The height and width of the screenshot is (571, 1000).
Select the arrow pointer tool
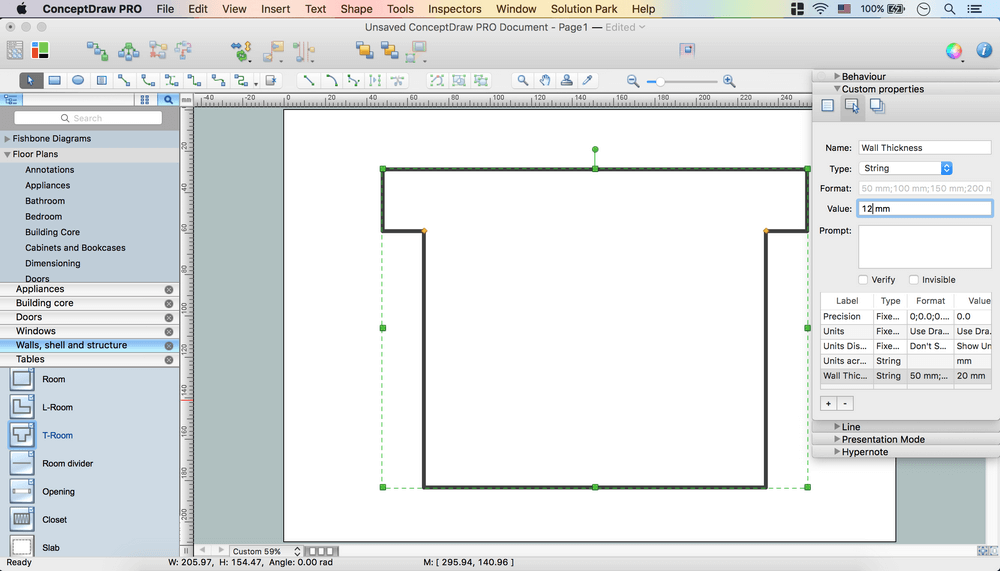click(31, 80)
